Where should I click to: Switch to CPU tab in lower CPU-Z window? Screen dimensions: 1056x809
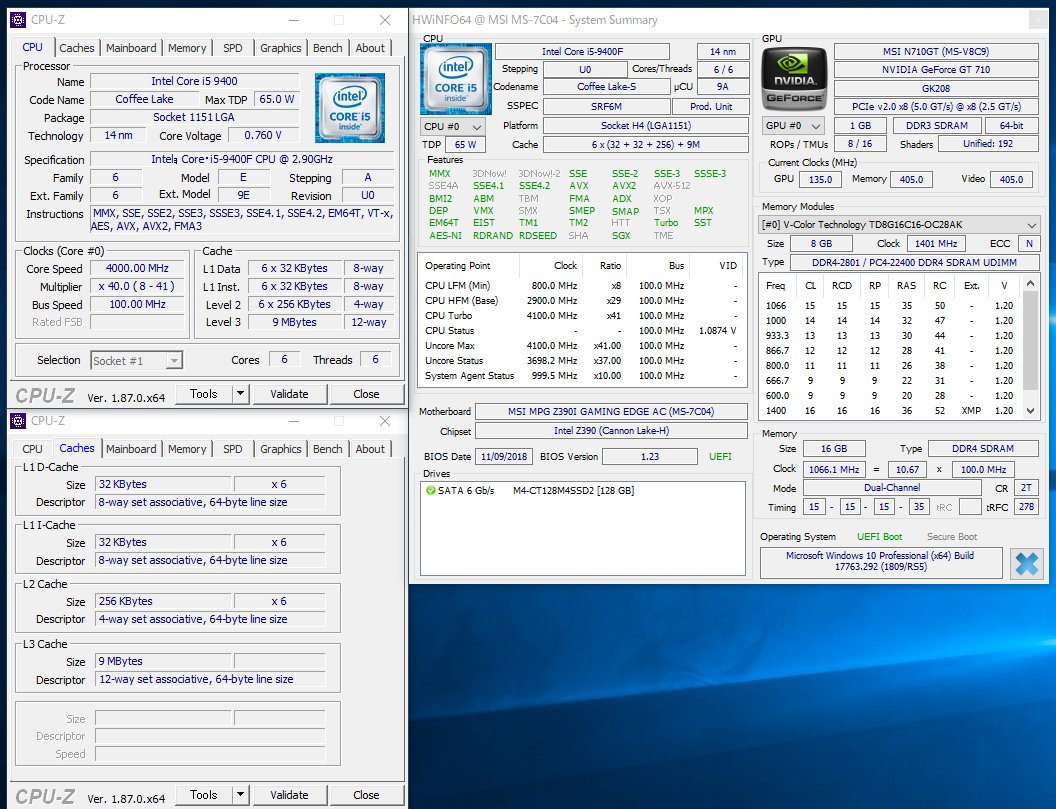(32, 449)
